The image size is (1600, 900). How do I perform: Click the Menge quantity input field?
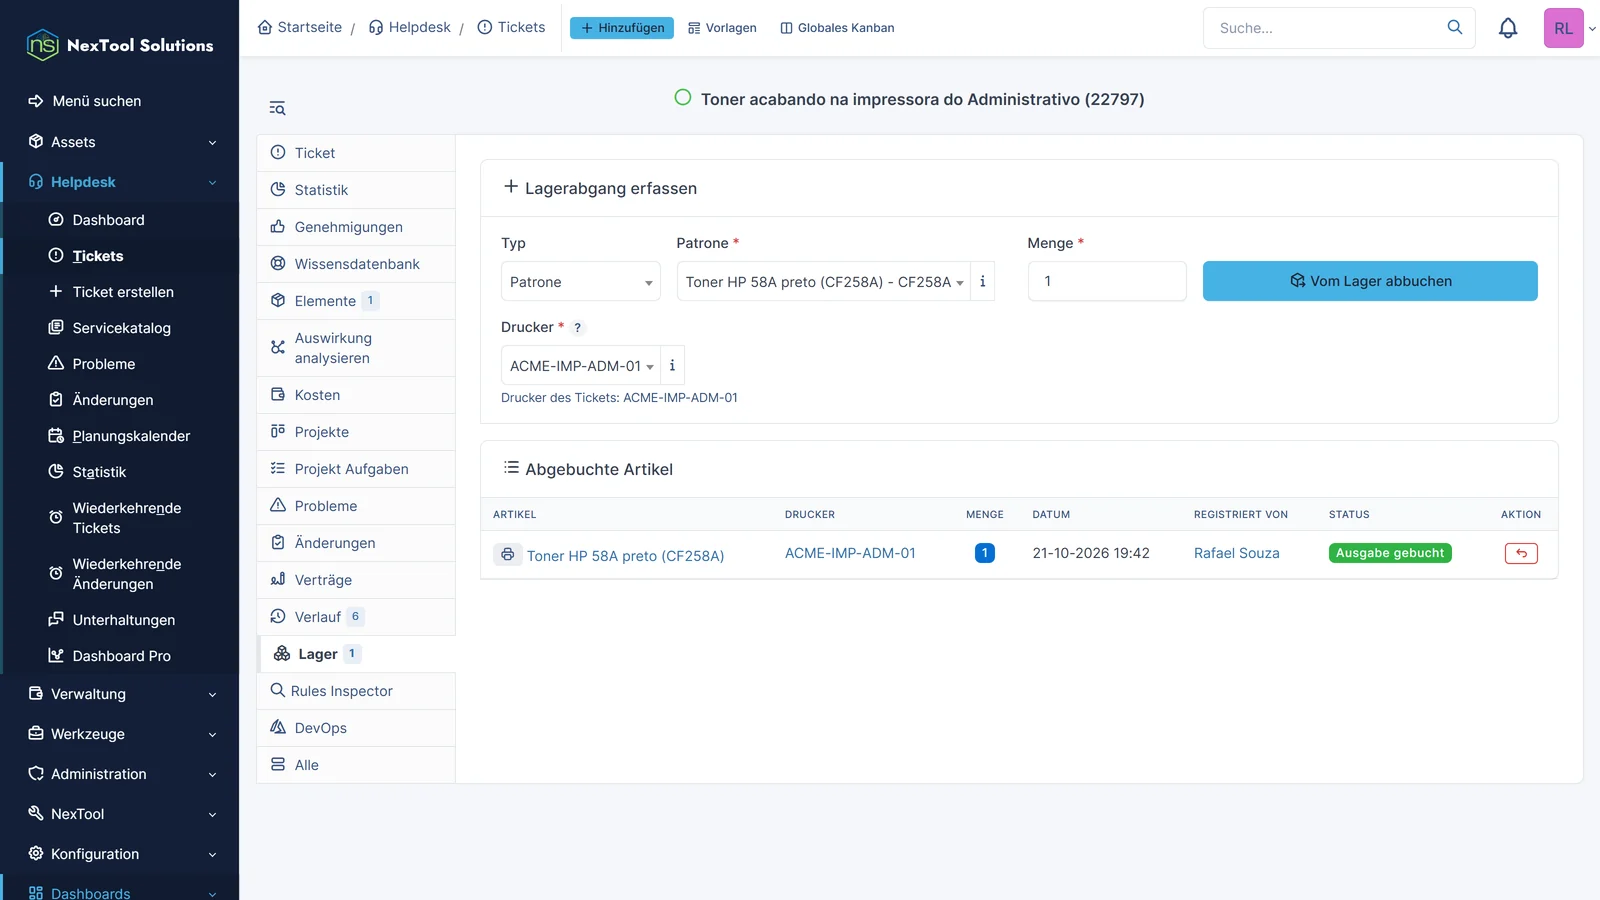click(x=1107, y=281)
